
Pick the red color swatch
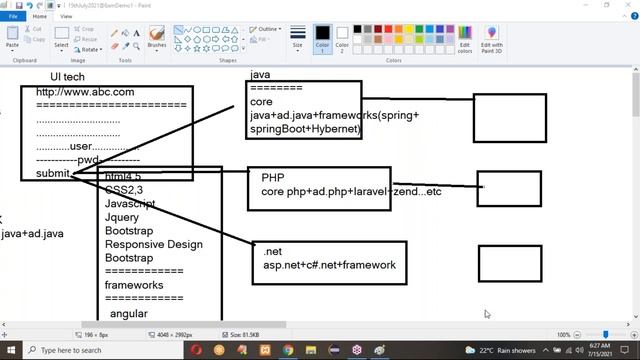(x=388, y=29)
